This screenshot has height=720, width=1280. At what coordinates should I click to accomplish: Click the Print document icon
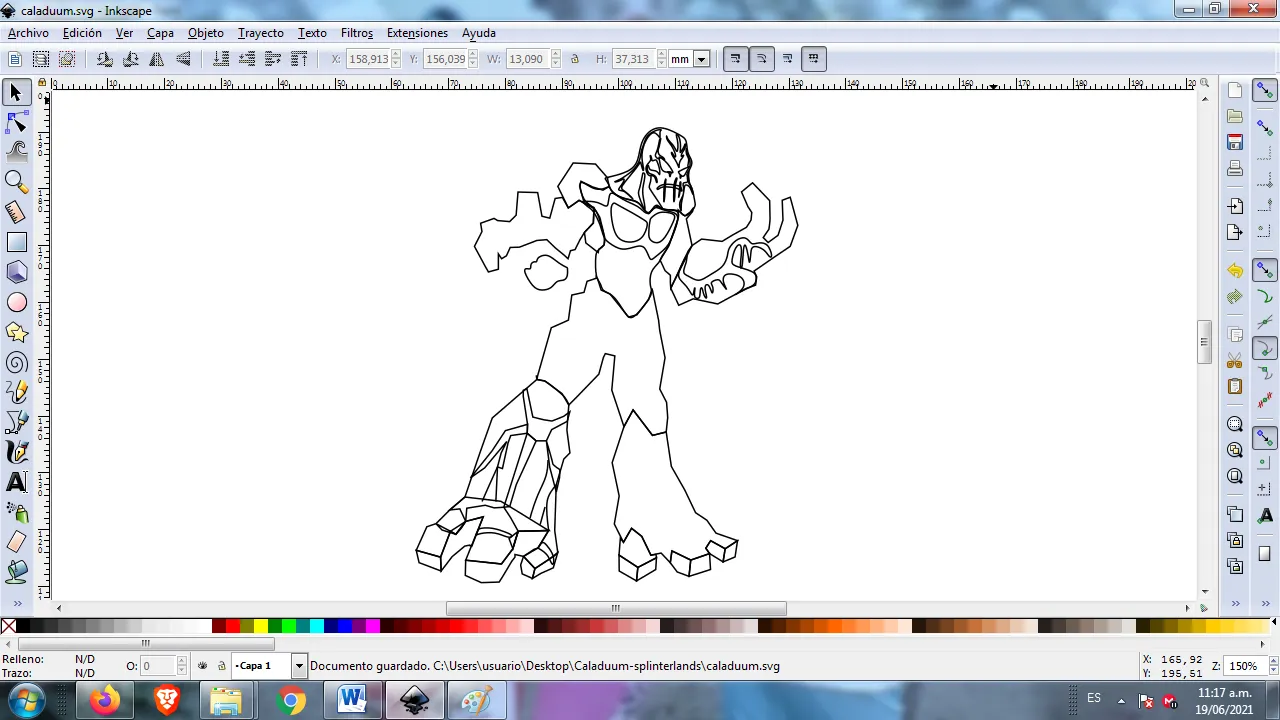pos(1235,168)
